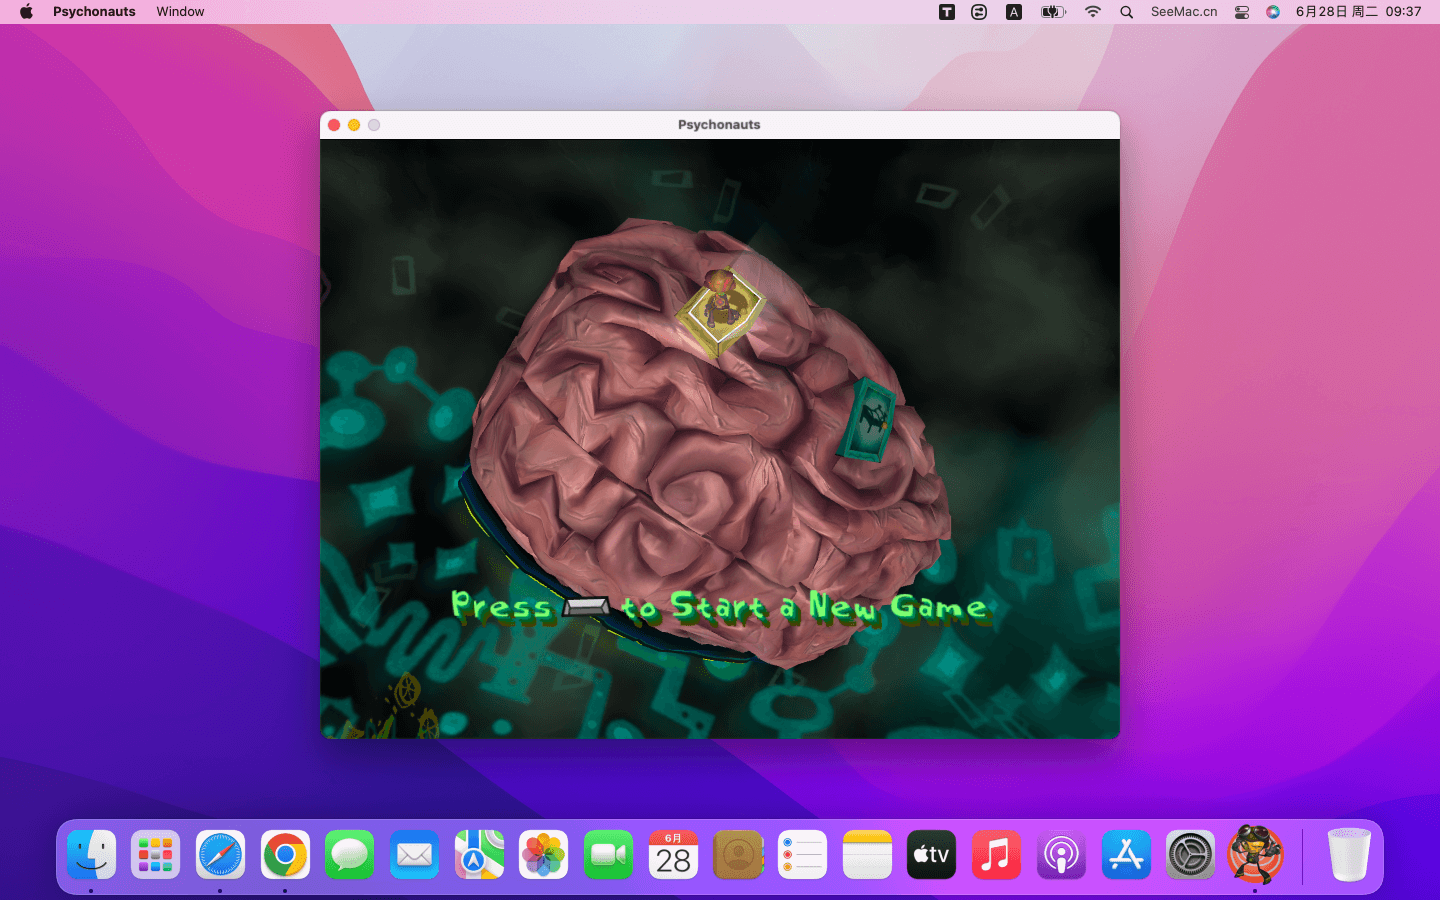Image resolution: width=1440 pixels, height=900 pixels.
Task: Open the Psychonauts app menu
Action: [94, 12]
